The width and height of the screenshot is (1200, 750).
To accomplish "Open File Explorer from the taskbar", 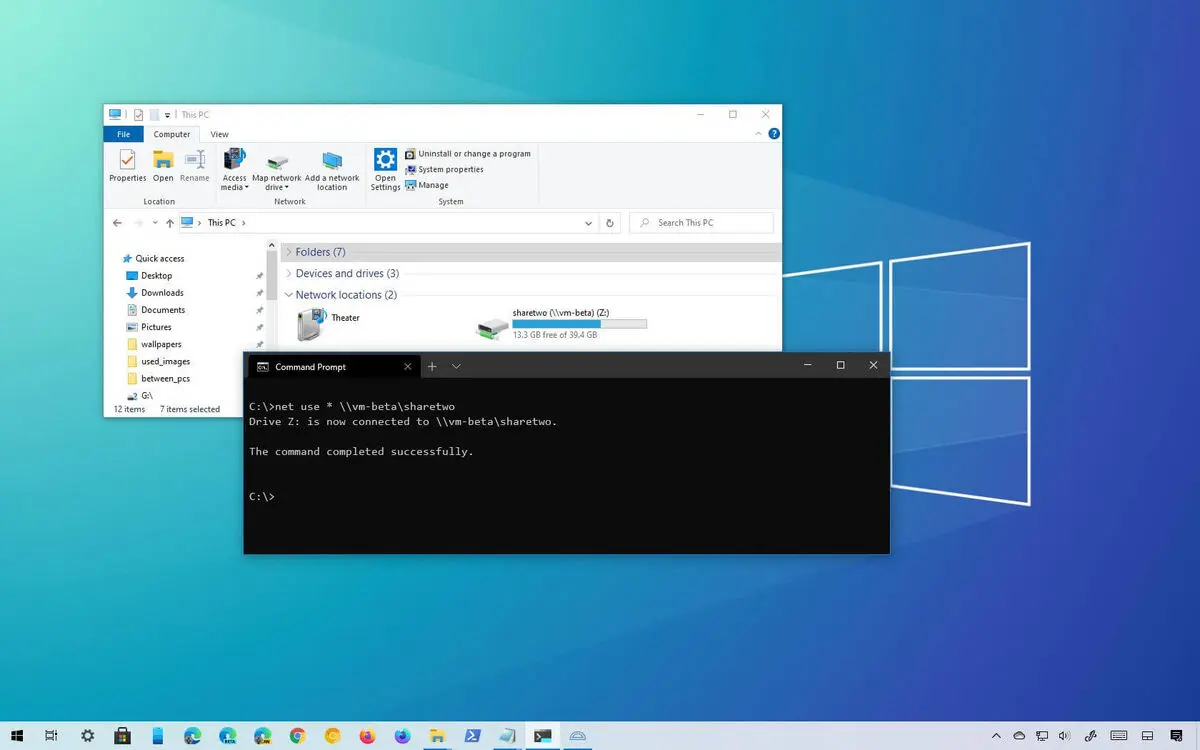I will click(437, 736).
